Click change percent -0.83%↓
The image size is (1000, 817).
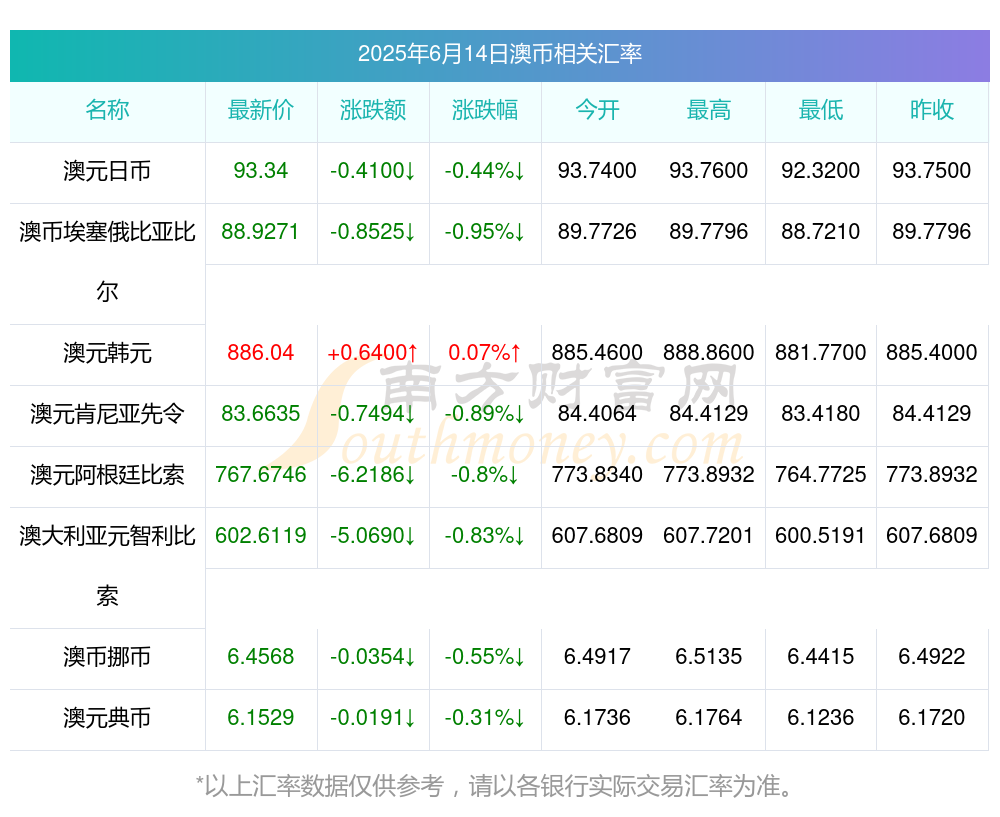485,535
